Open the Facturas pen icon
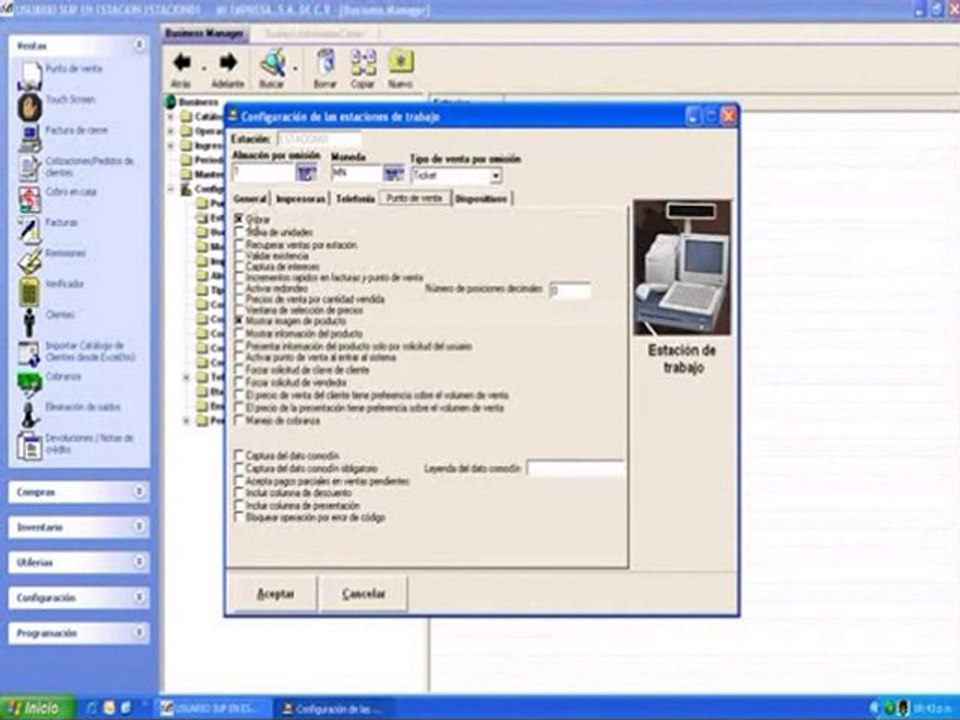960x720 pixels. [x=29, y=230]
